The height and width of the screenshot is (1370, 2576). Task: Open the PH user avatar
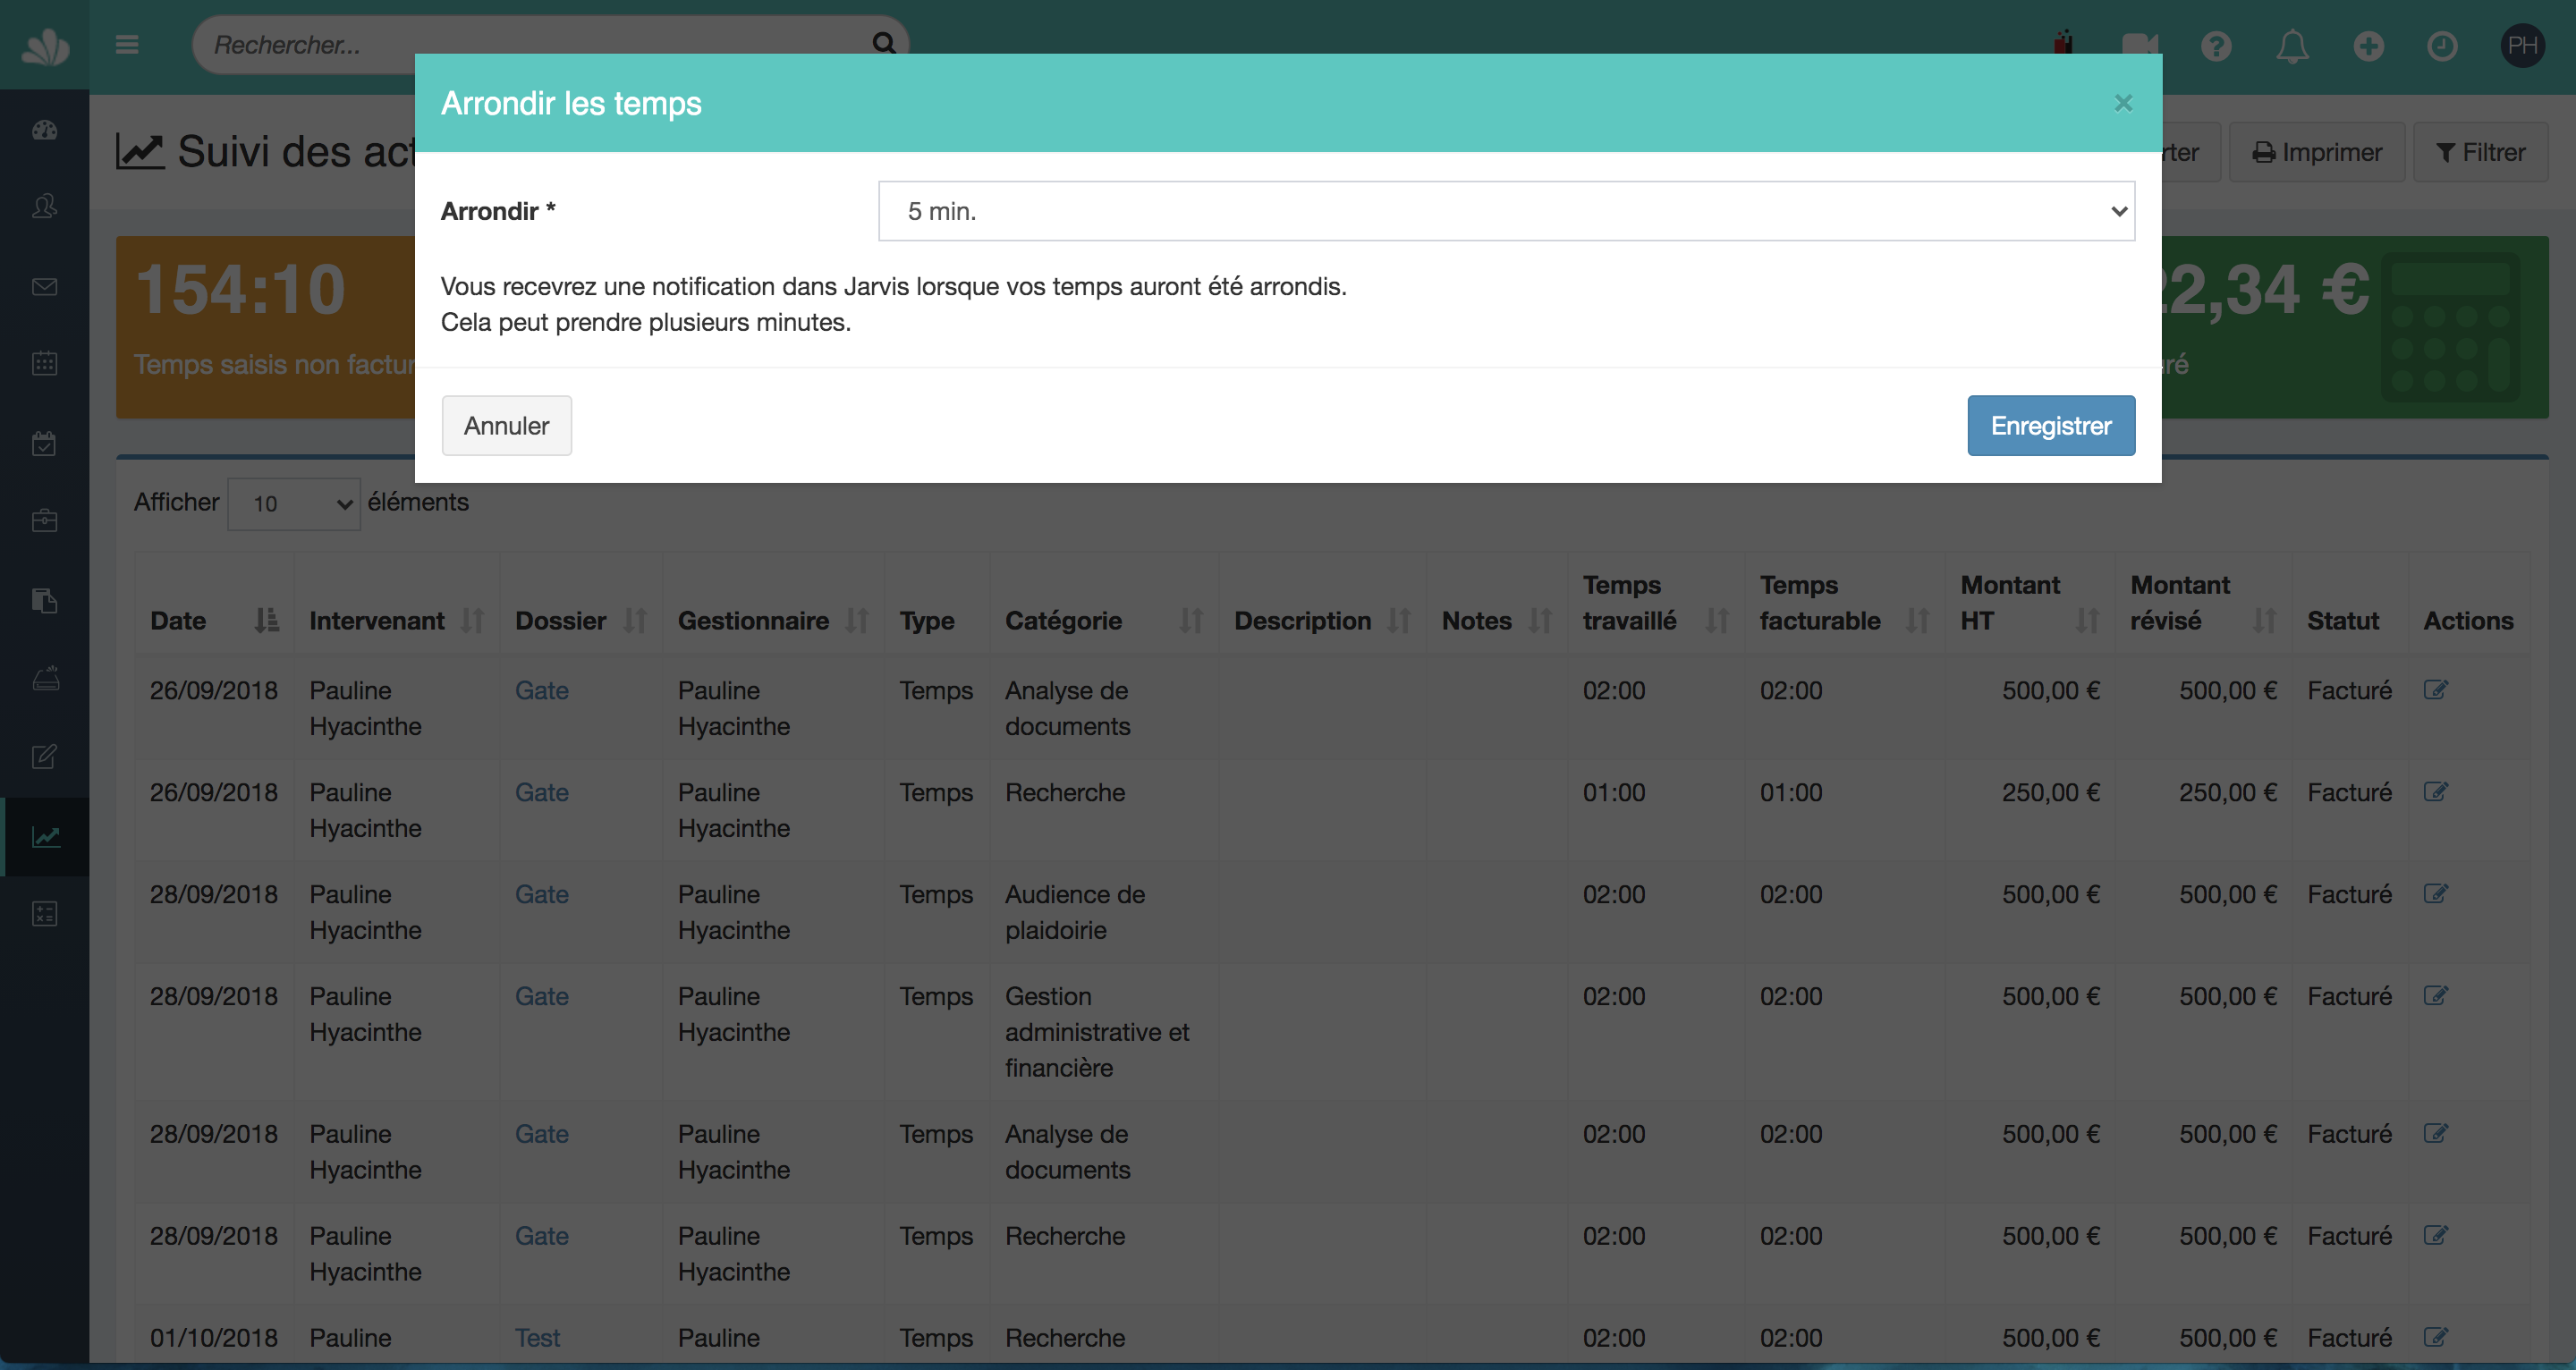click(2522, 46)
